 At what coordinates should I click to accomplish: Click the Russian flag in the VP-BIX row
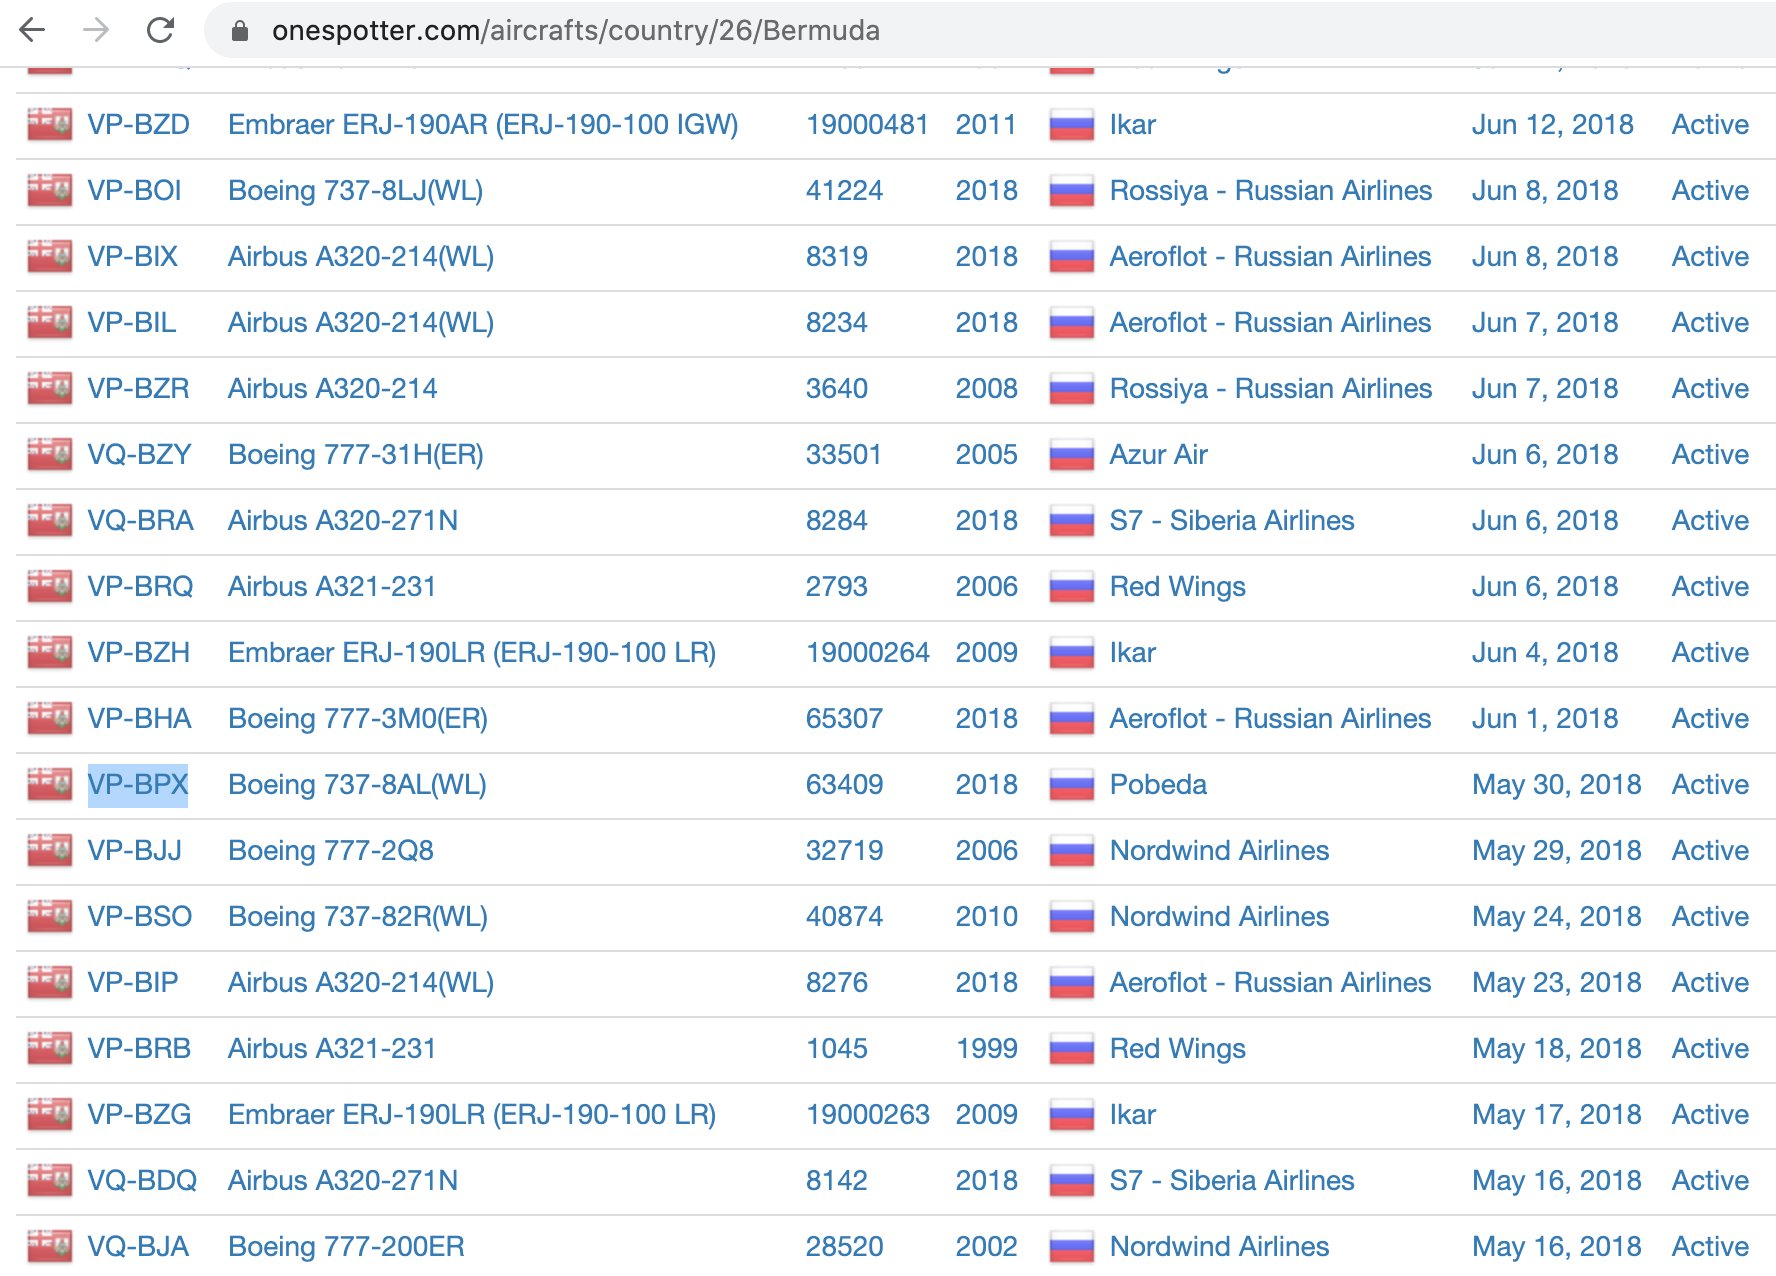(x=1072, y=257)
